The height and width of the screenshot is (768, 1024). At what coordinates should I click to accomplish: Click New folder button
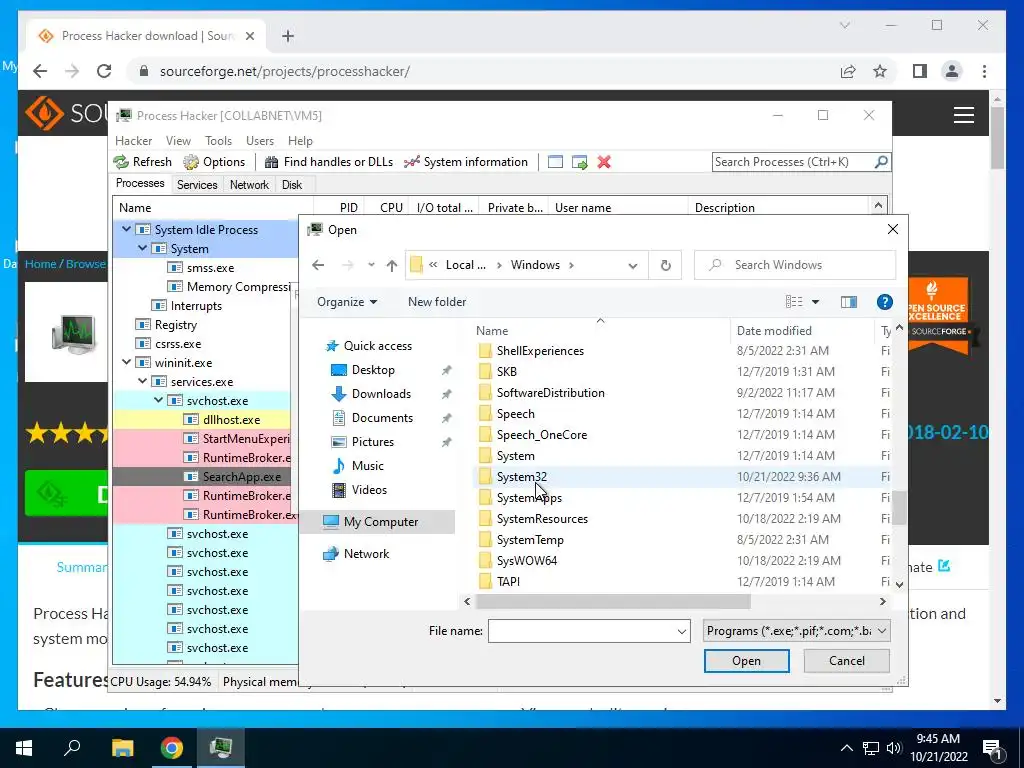pos(437,302)
